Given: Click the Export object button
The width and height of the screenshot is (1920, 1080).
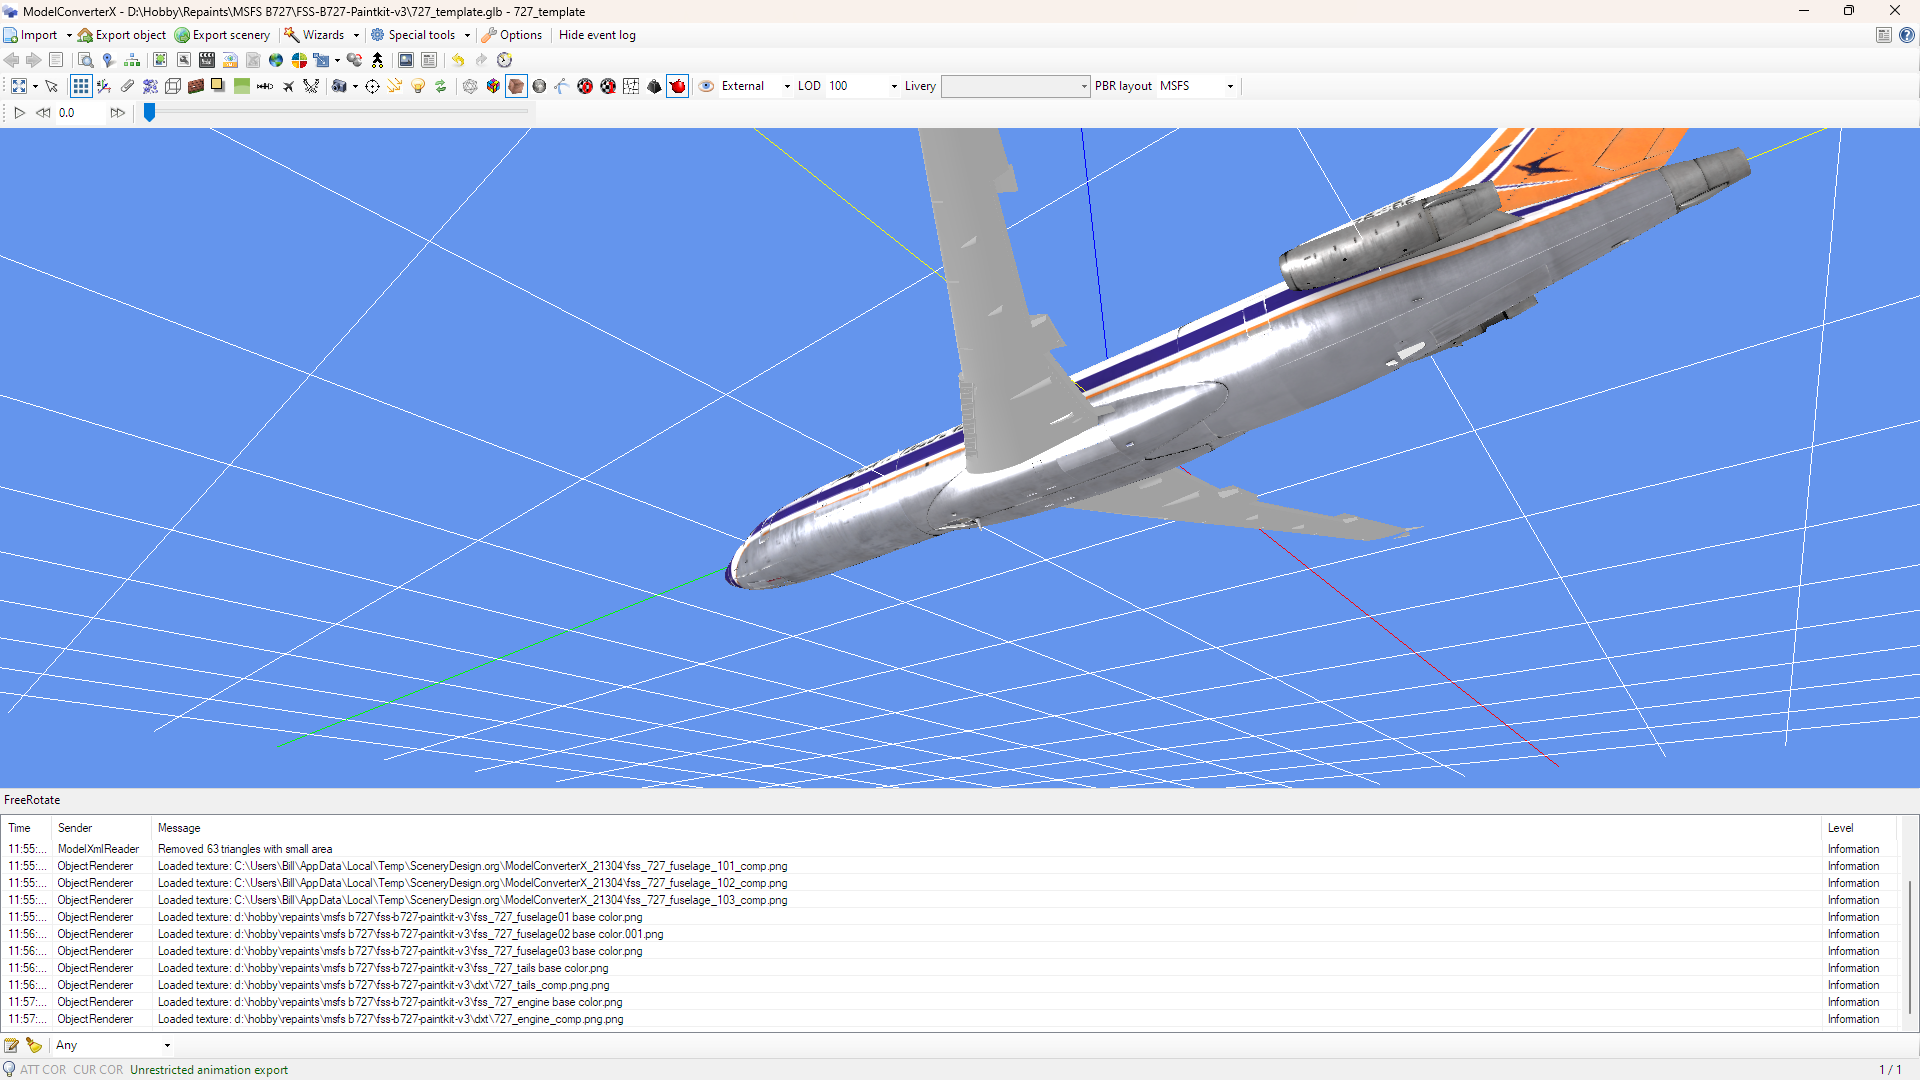Looking at the screenshot, I should coord(122,35).
